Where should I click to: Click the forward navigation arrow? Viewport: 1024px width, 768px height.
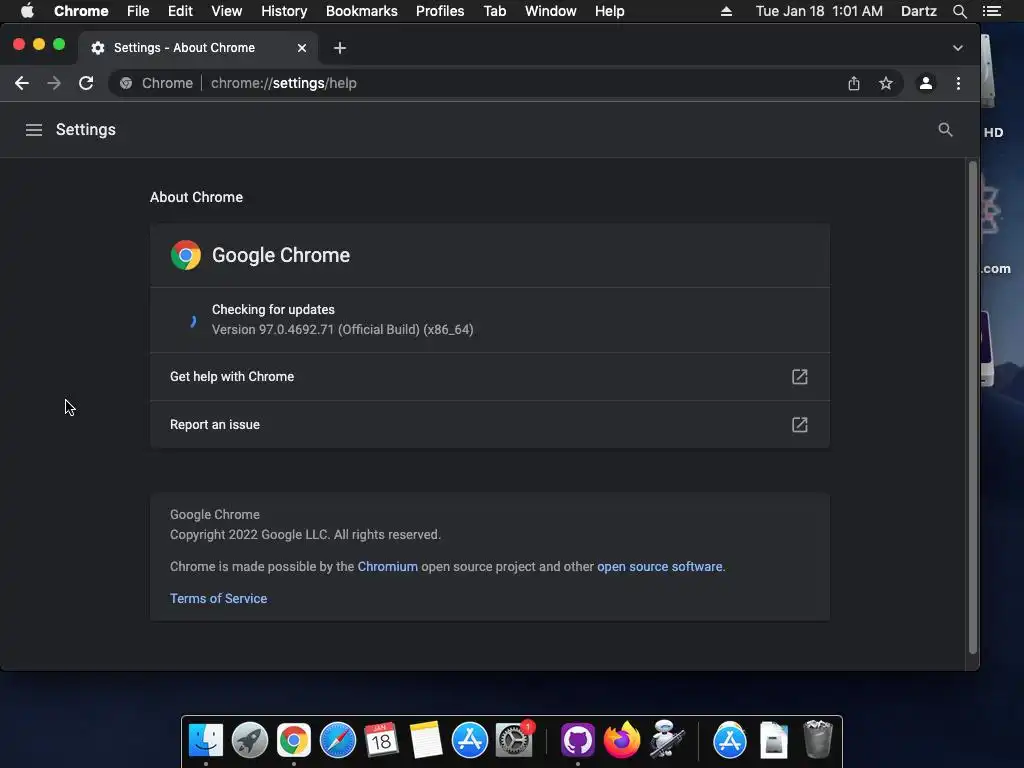tap(54, 83)
